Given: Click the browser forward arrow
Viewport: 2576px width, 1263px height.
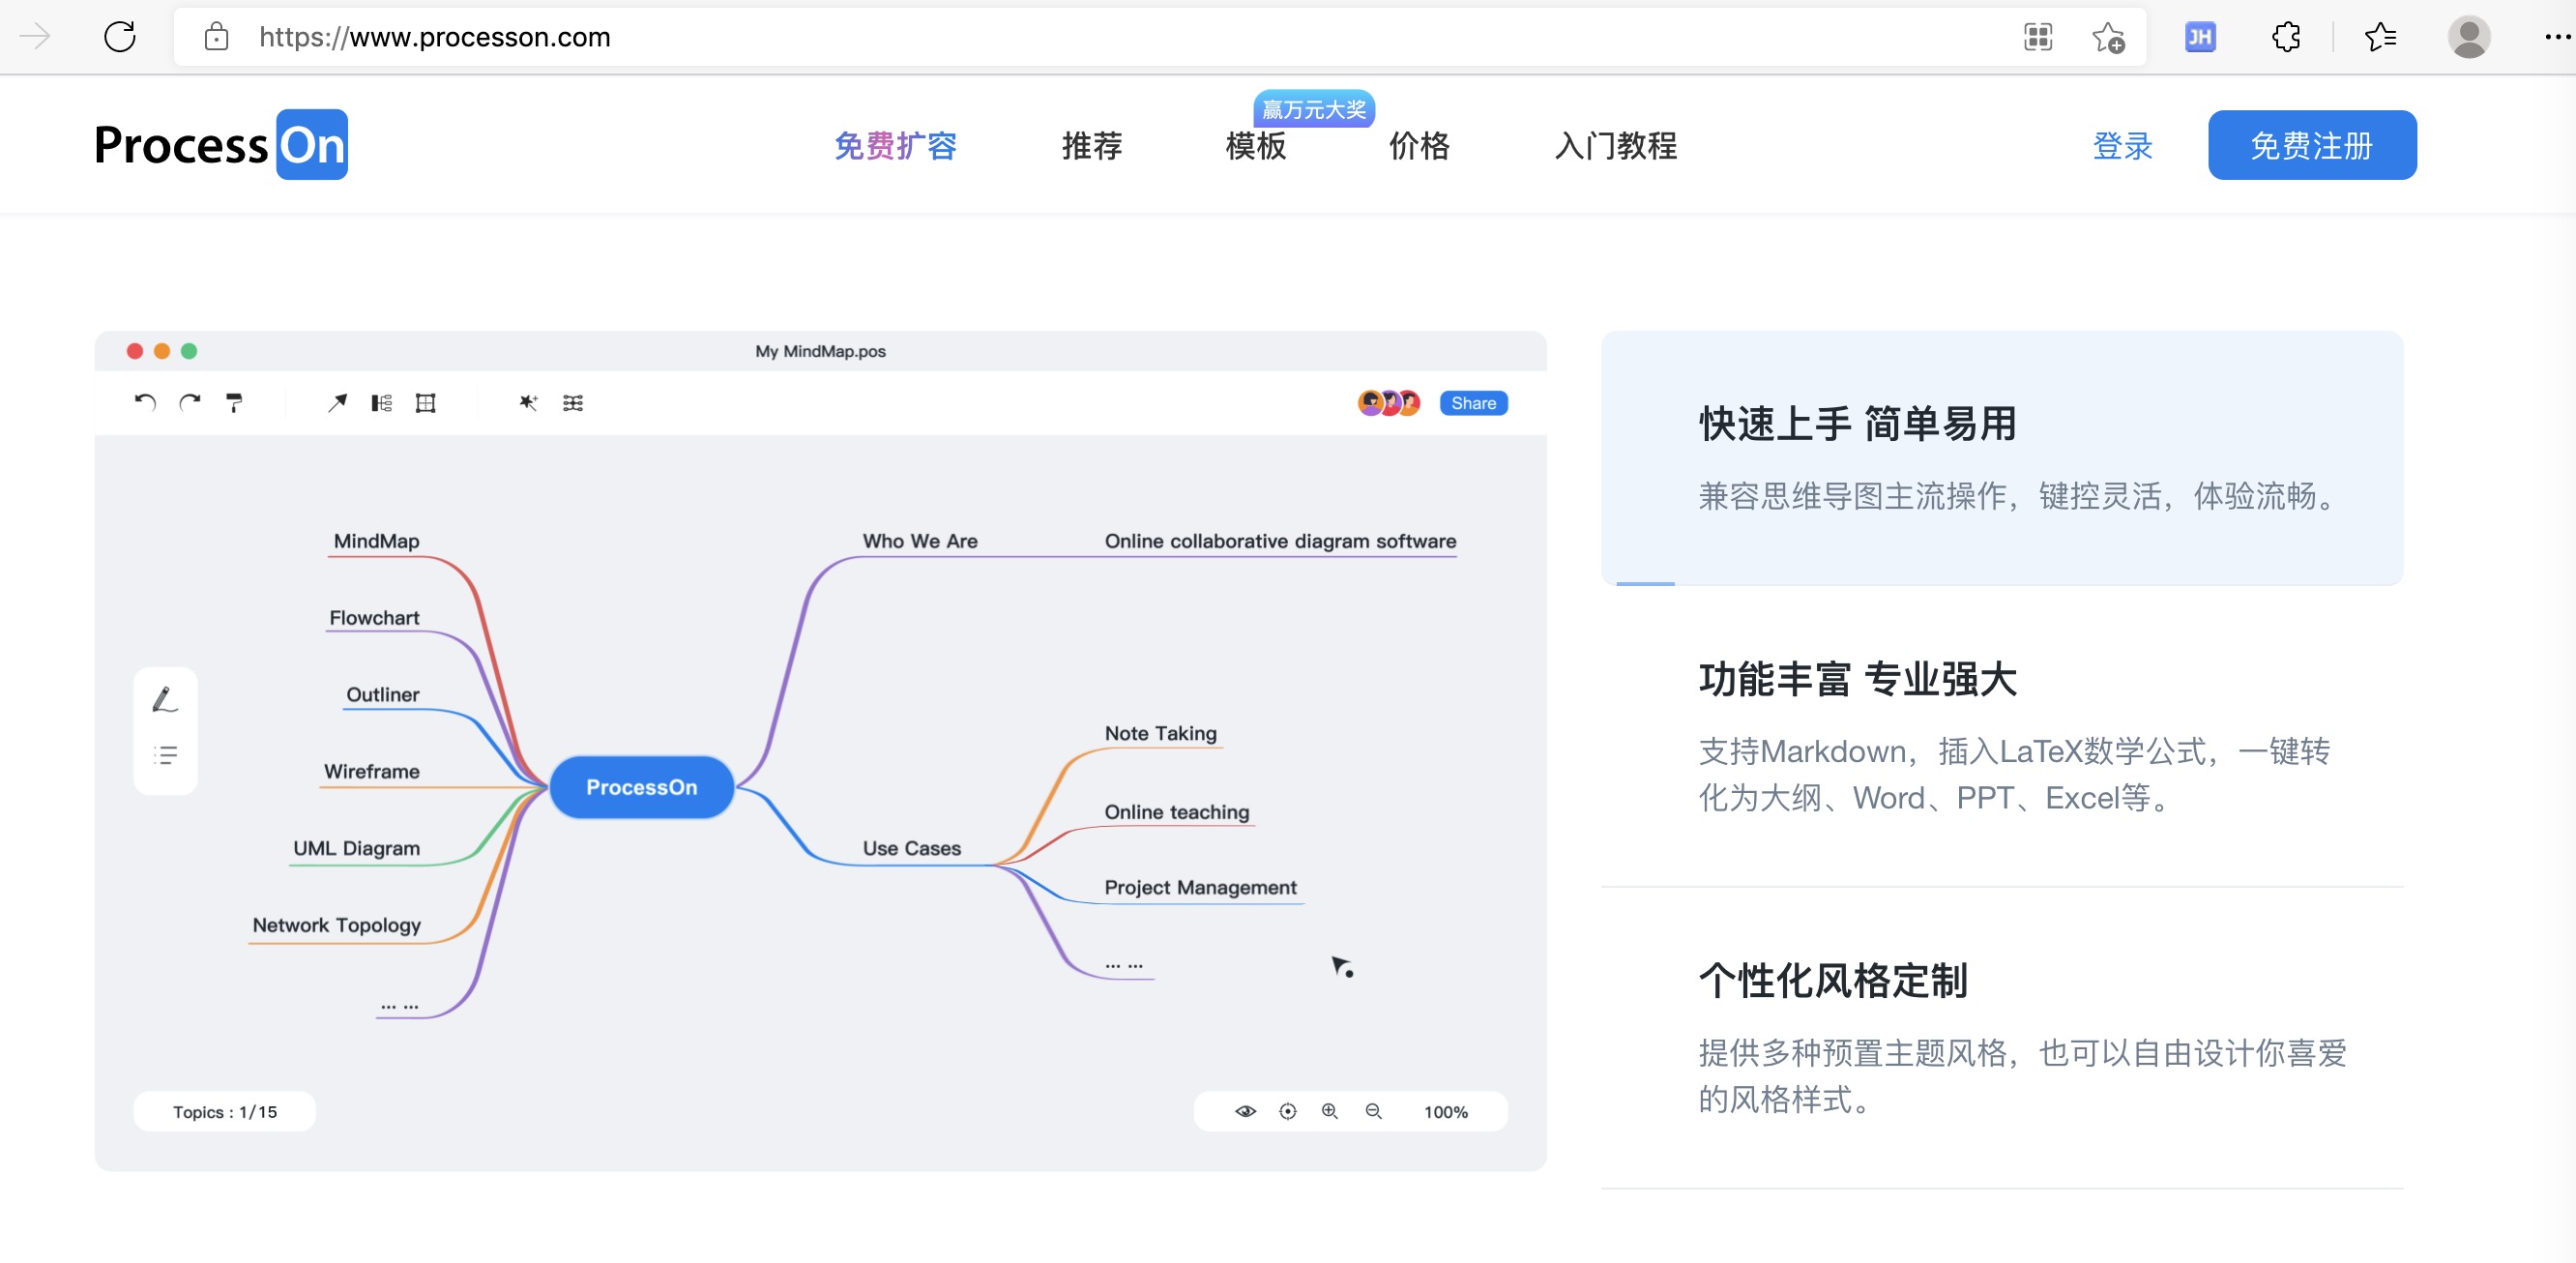Looking at the screenshot, I should click(x=35, y=37).
